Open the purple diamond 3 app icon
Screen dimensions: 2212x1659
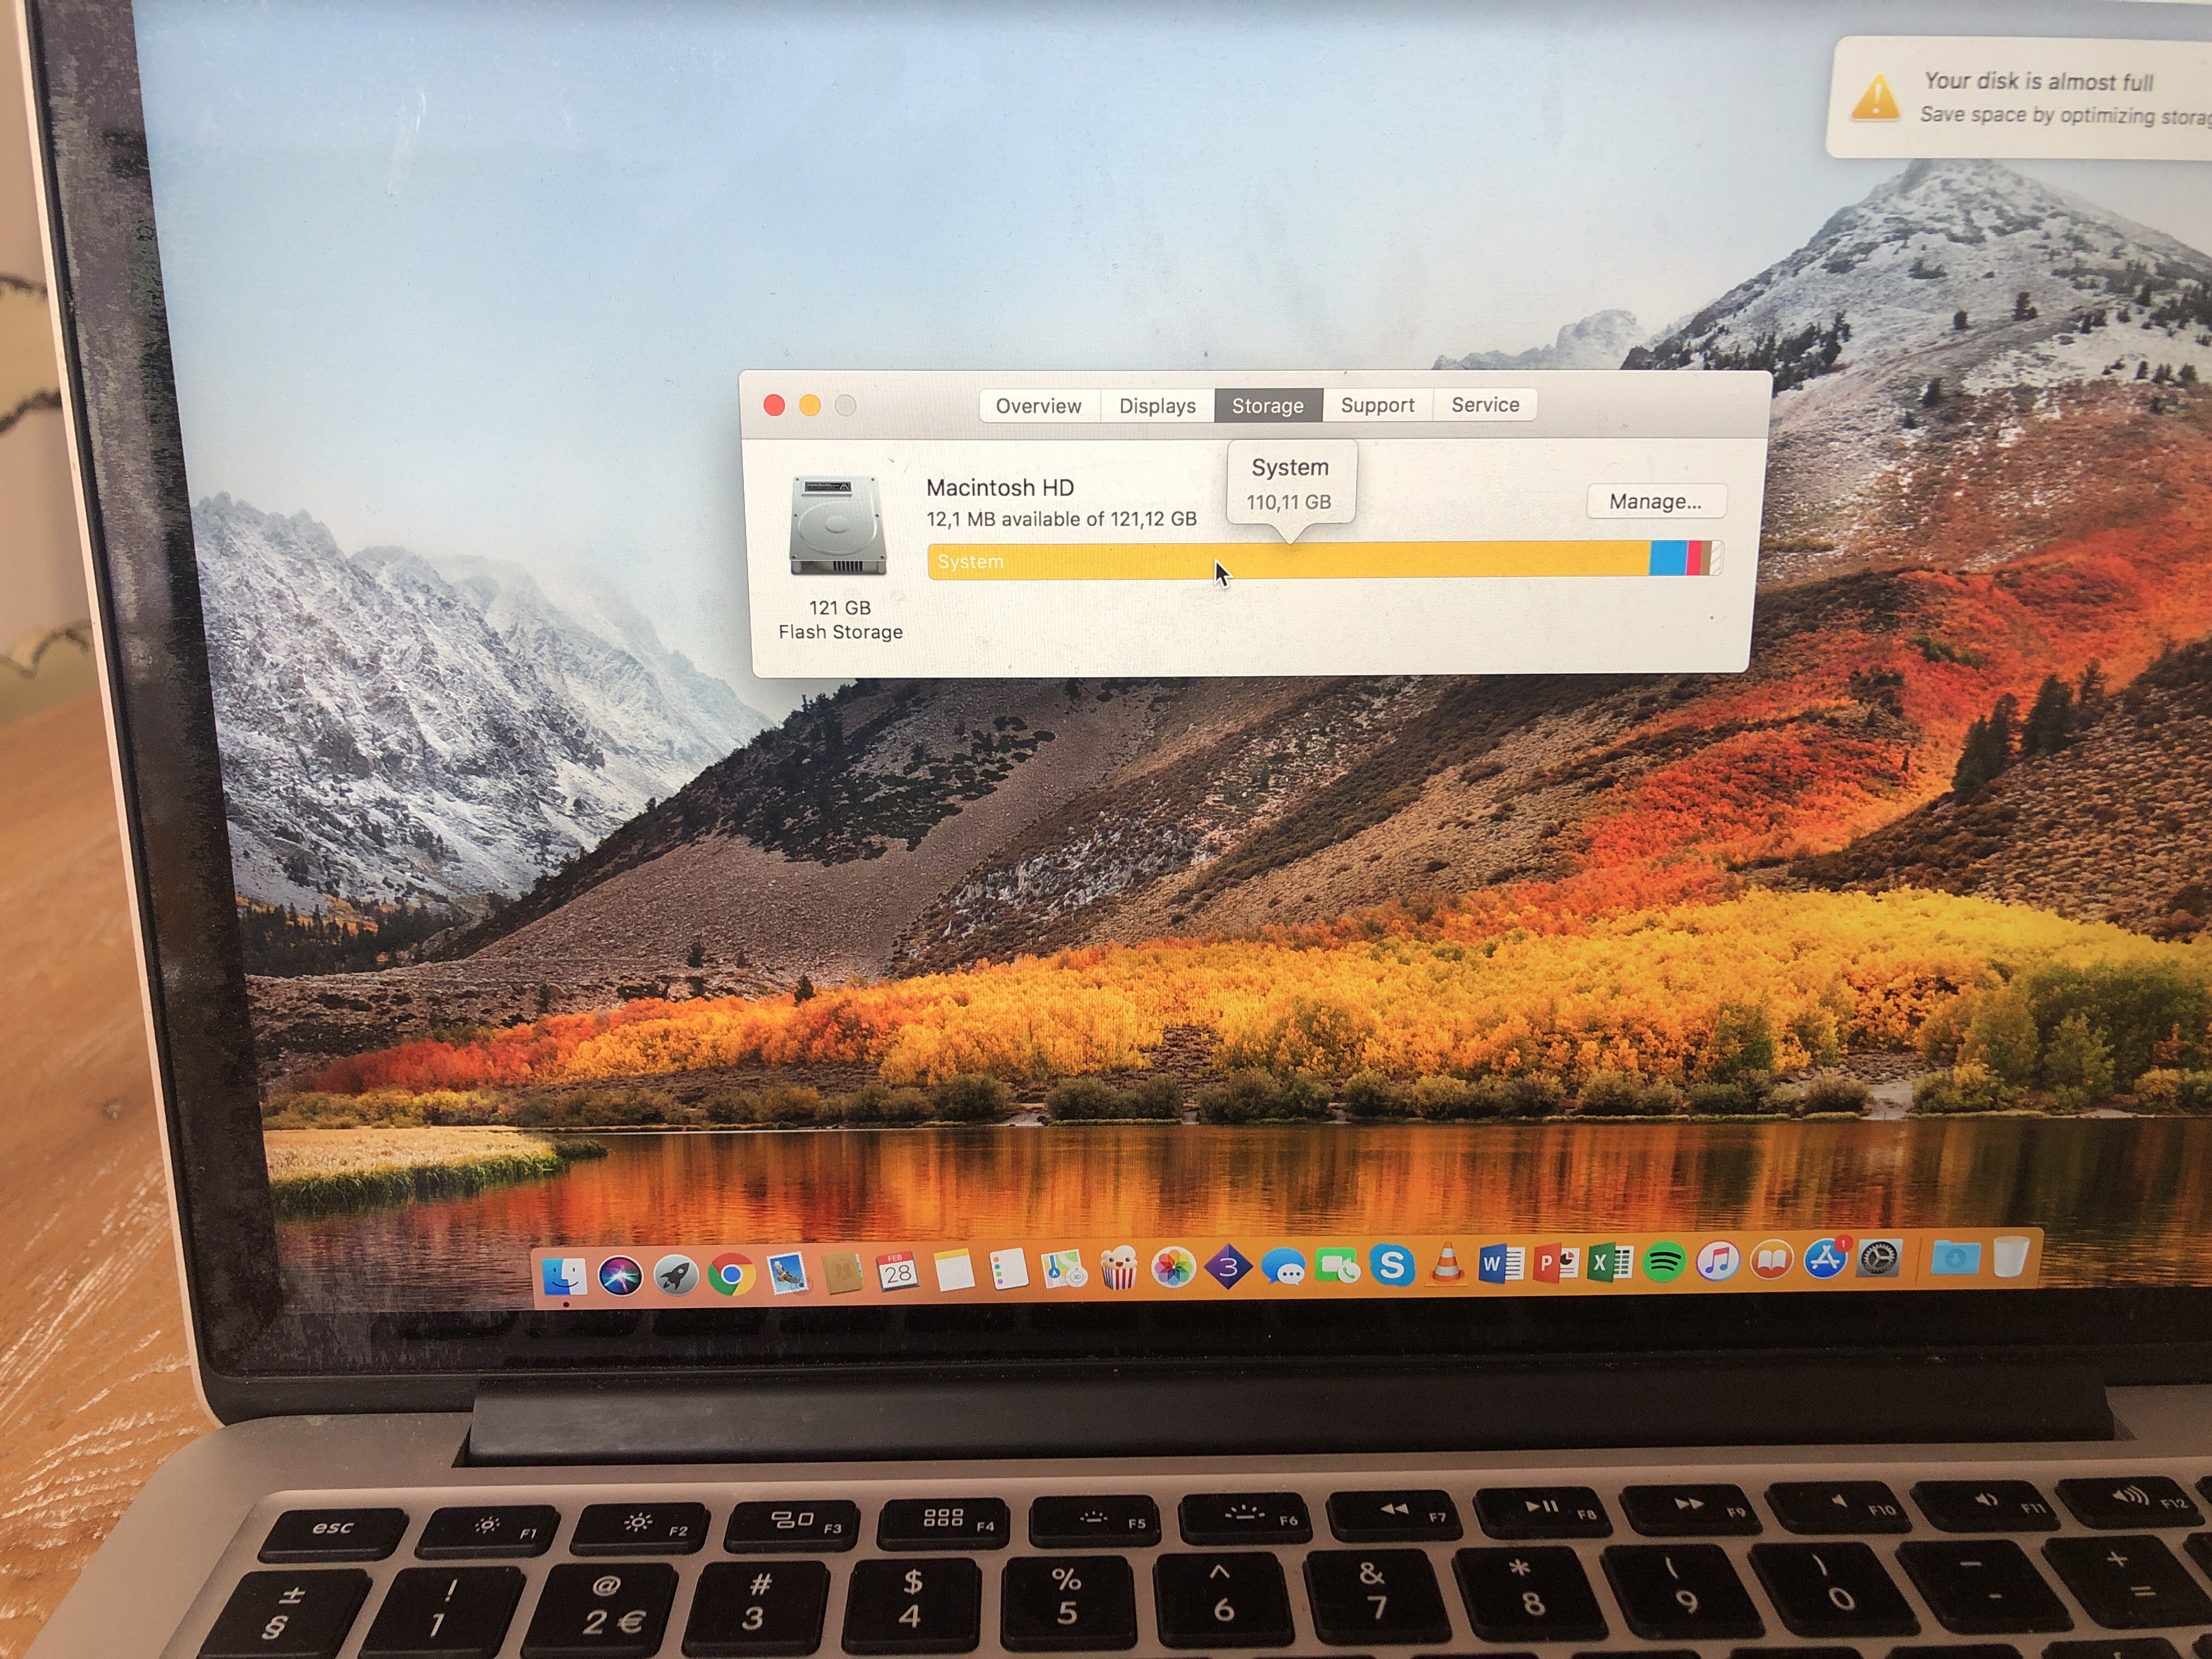click(x=1228, y=1268)
